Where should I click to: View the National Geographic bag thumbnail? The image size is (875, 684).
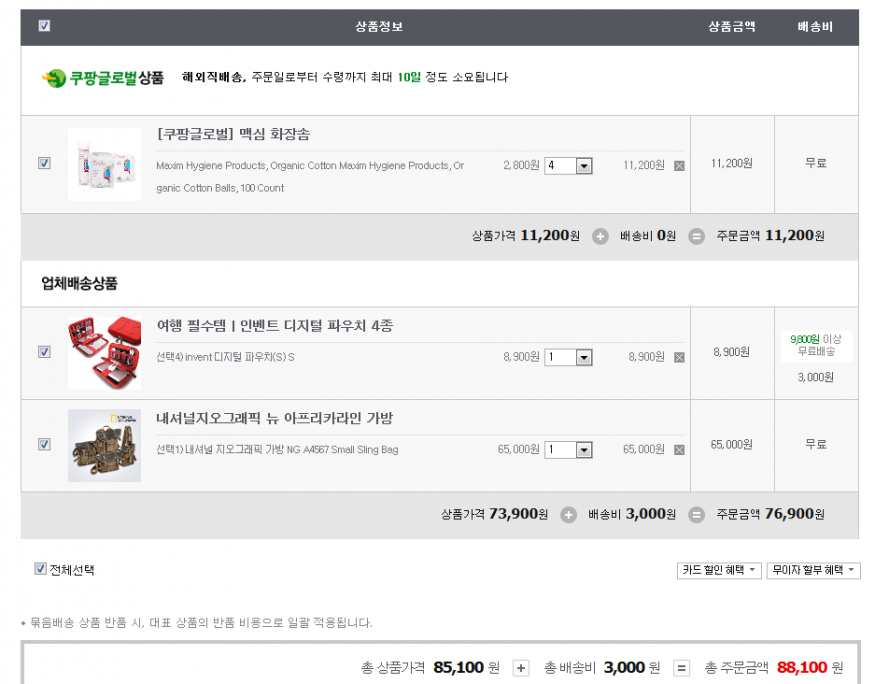[x=104, y=445]
